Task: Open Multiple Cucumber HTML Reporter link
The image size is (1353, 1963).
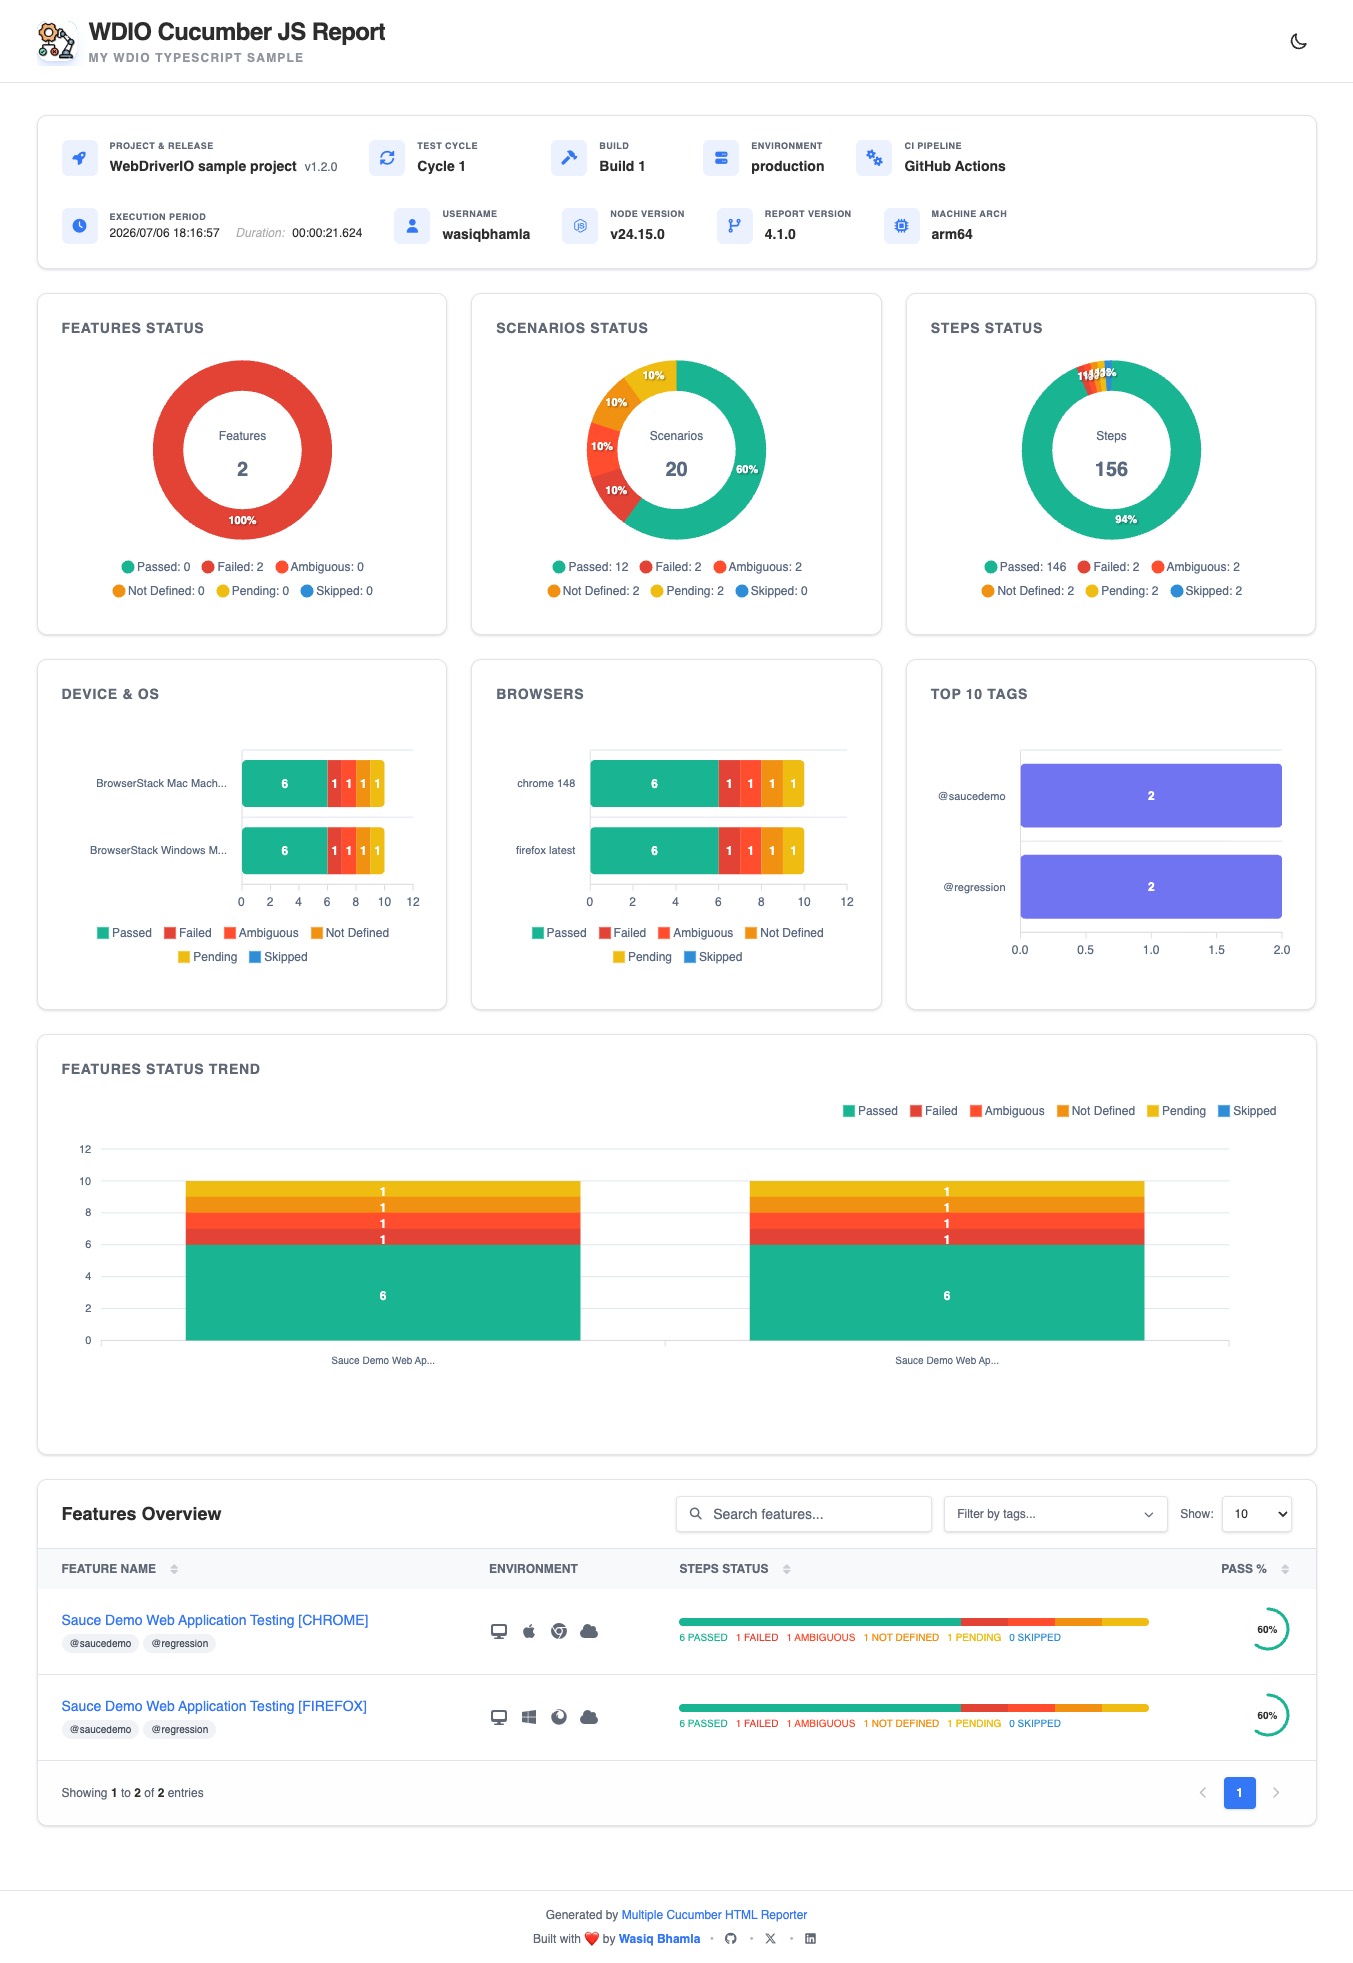Action: coord(714,1914)
